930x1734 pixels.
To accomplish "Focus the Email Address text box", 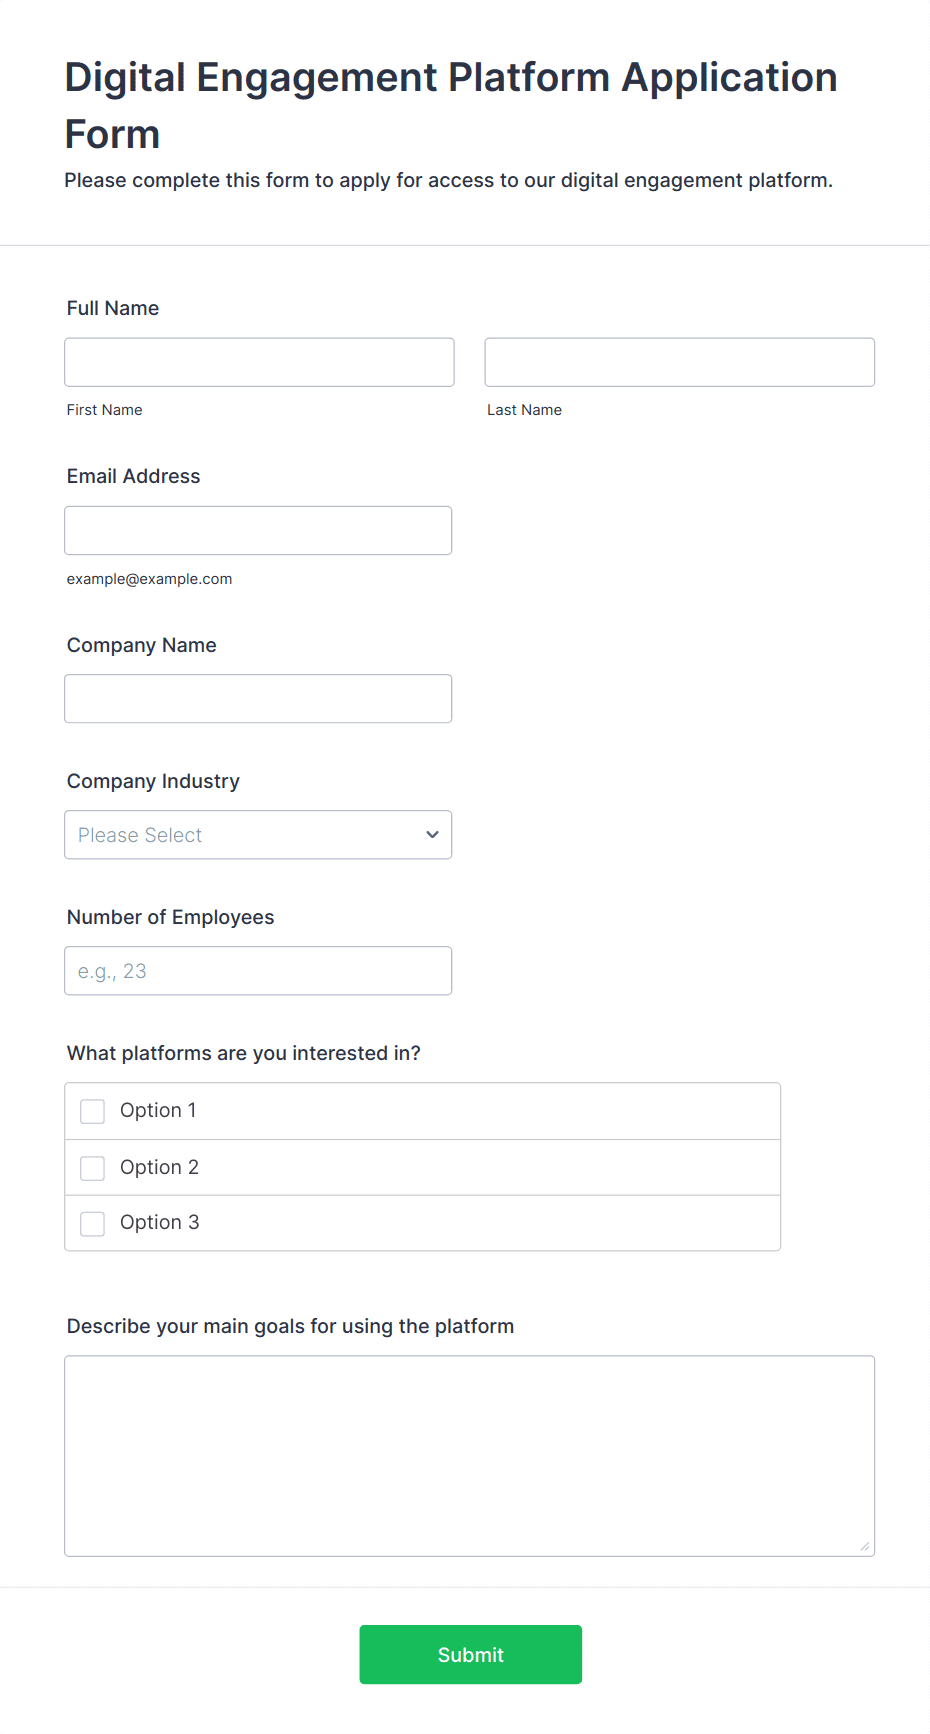I will 258,530.
